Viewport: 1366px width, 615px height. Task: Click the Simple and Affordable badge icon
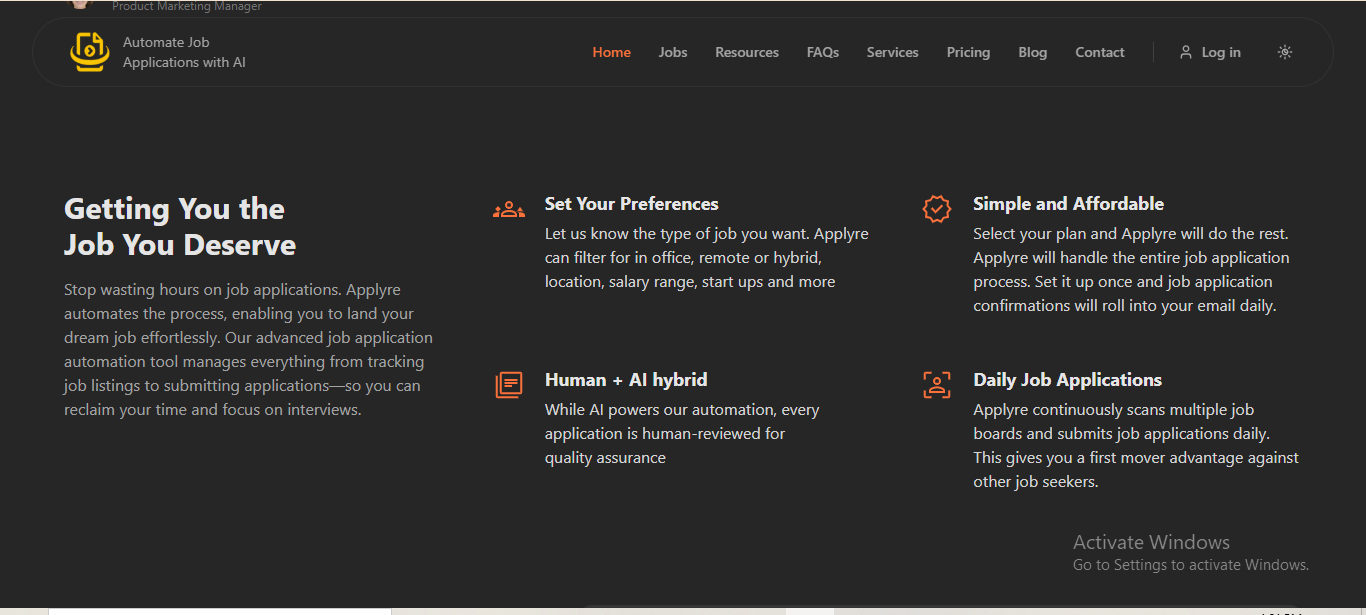pos(936,208)
